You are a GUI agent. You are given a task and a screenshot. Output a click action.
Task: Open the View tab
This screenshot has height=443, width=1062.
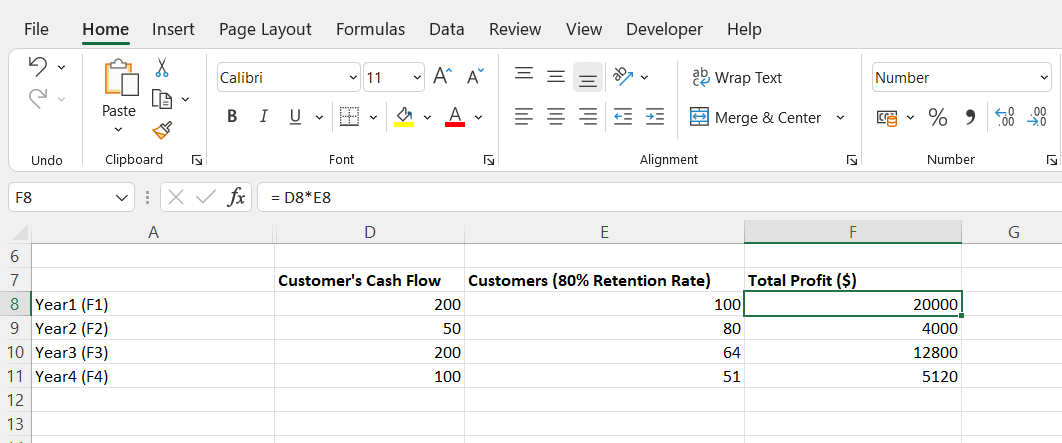click(x=584, y=29)
